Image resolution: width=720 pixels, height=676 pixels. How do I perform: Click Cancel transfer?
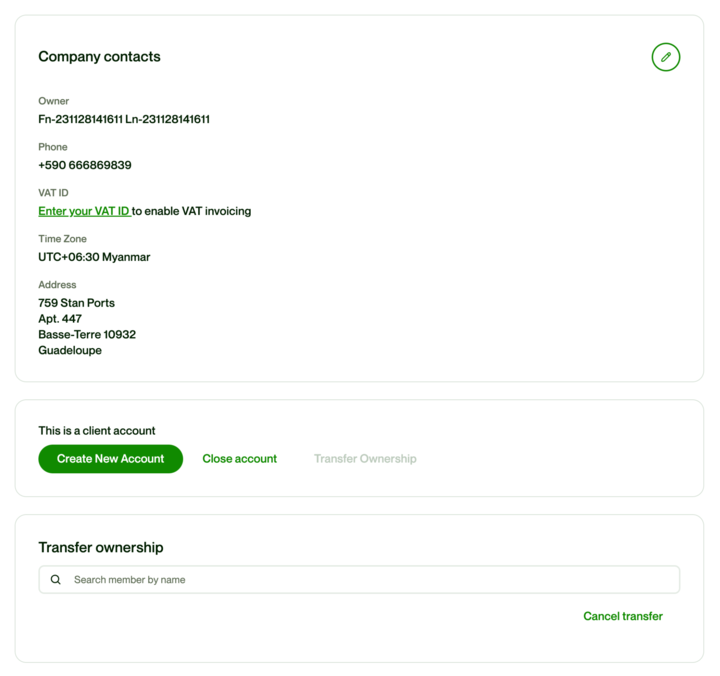[622, 616]
